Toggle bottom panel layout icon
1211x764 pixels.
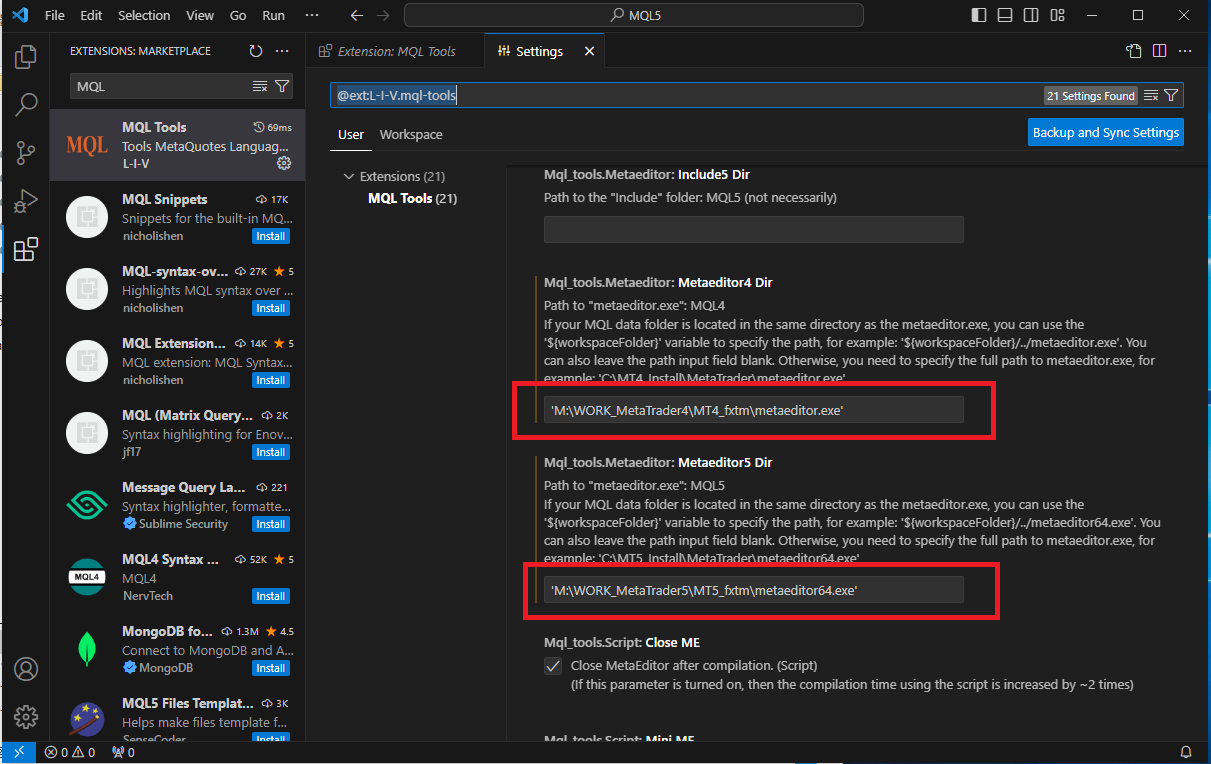coord(1004,15)
